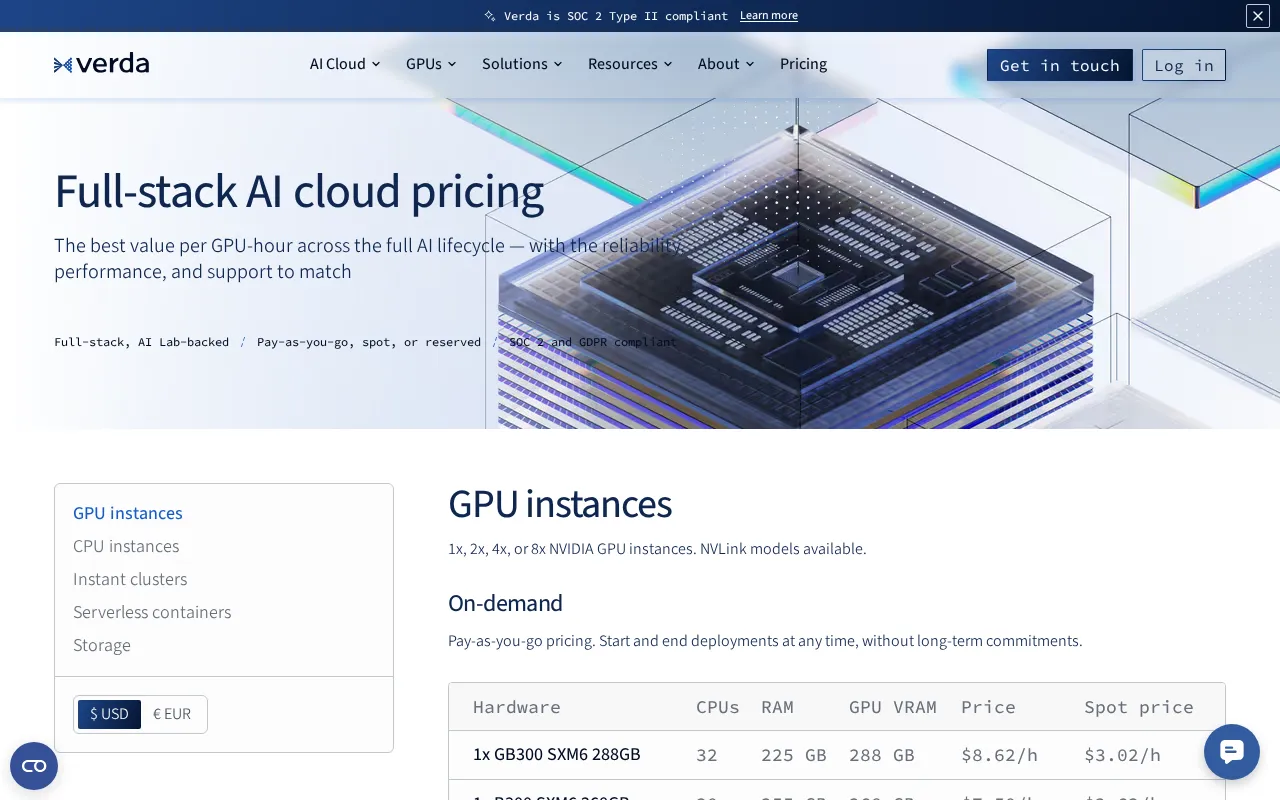
Task: Expand the About dropdown menu
Action: pos(726,64)
